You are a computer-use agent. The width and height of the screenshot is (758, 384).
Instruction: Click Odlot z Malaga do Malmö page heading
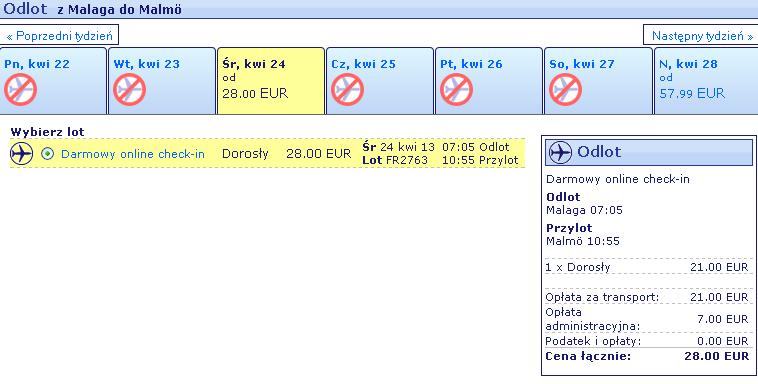(x=92, y=9)
